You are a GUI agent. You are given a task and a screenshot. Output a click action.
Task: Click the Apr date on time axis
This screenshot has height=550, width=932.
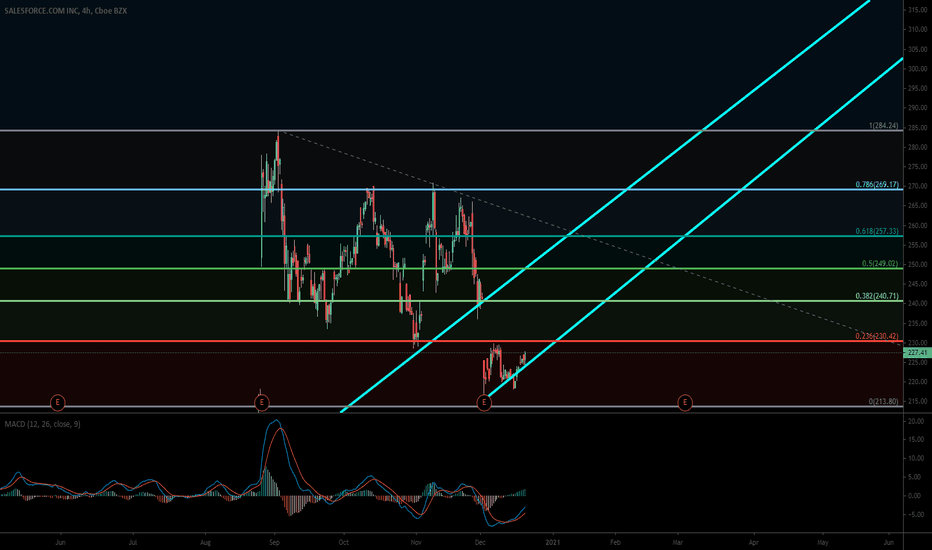(753, 542)
